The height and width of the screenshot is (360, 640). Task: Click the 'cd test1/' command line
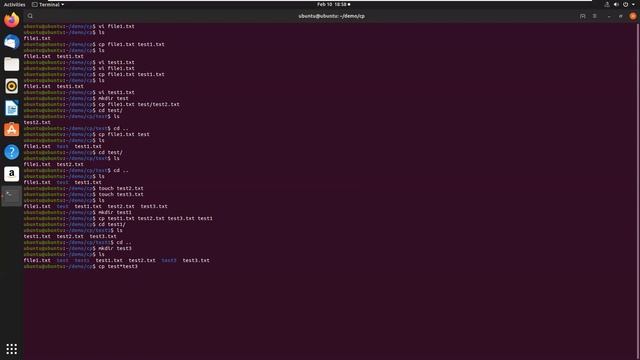click(x=75, y=224)
